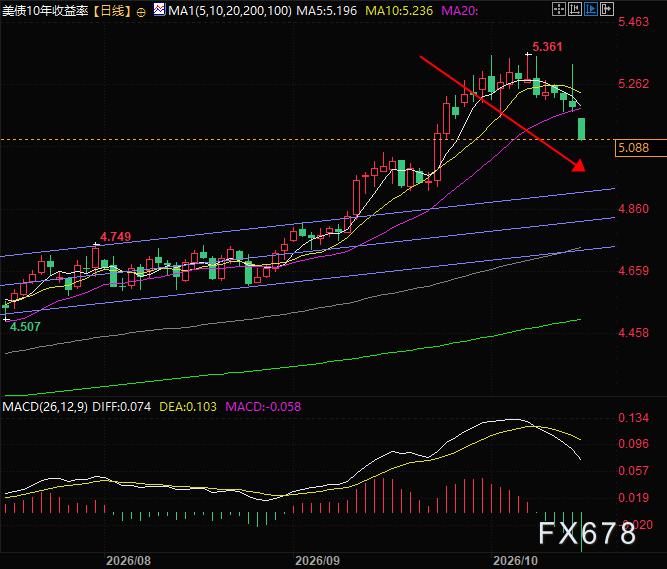667x569 pixels.
Task: Open the MA1(5,10,20,200,100) parameters
Action: click(x=230, y=11)
